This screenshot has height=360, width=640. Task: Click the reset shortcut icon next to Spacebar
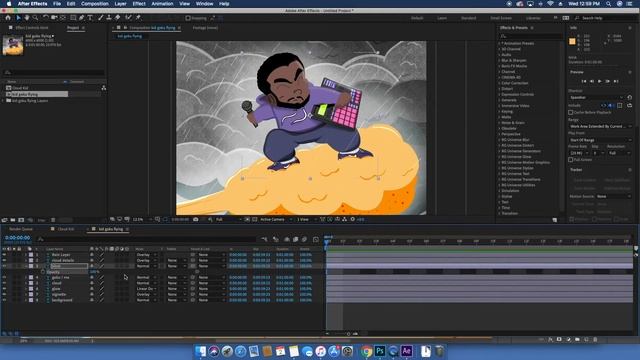629,98
